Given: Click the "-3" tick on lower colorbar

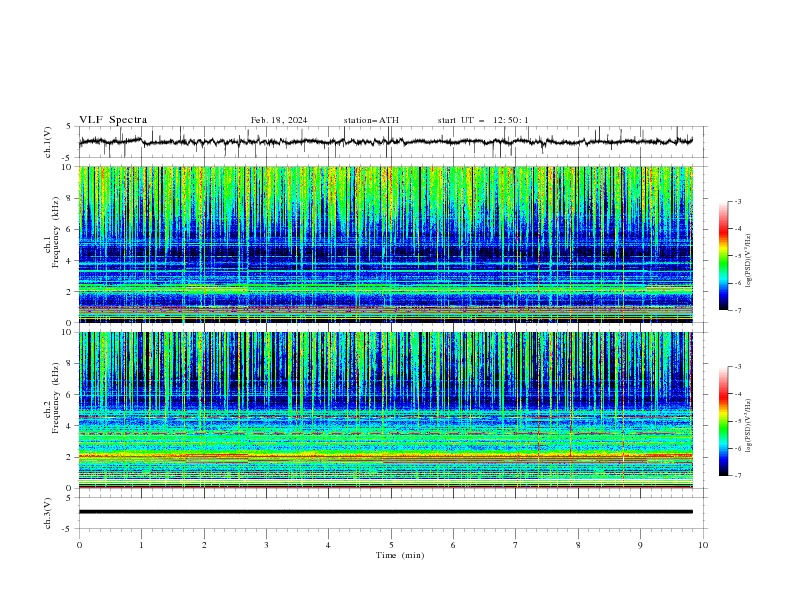Looking at the screenshot, I should click(738, 367).
